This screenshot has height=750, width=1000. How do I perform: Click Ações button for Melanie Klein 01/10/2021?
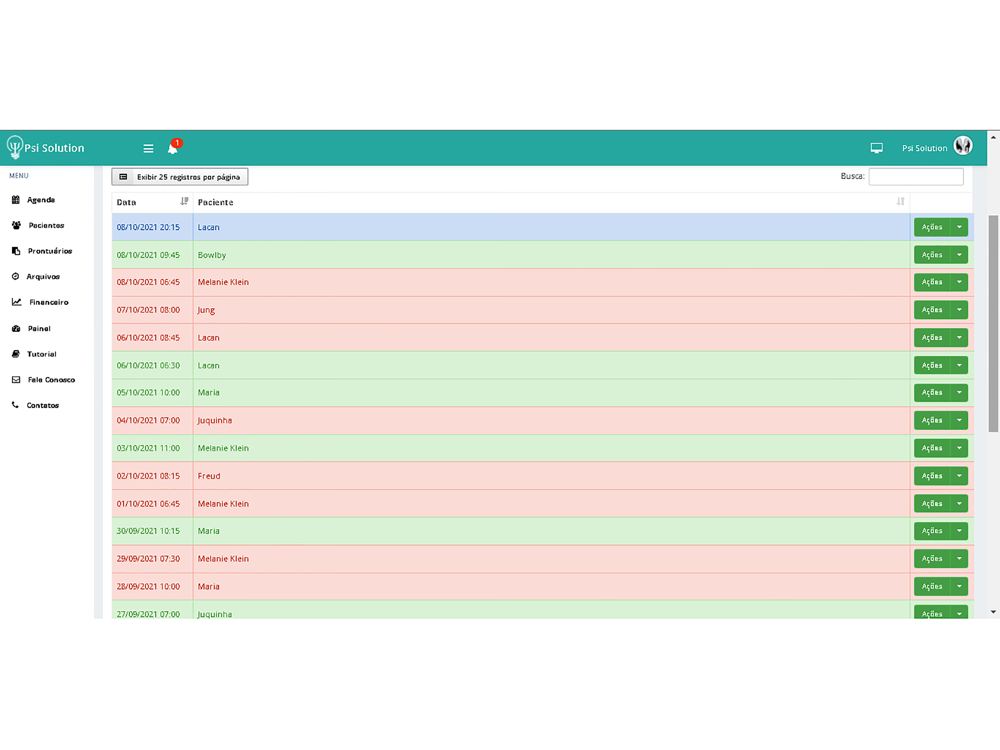click(932, 503)
